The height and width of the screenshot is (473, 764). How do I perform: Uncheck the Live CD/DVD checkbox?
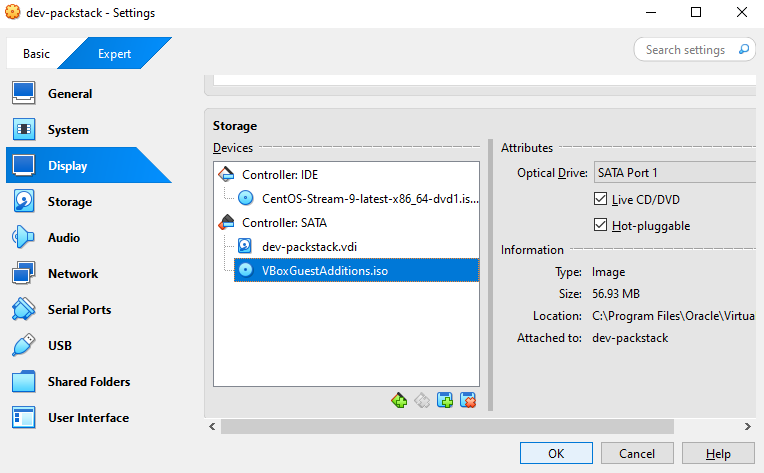pos(601,200)
